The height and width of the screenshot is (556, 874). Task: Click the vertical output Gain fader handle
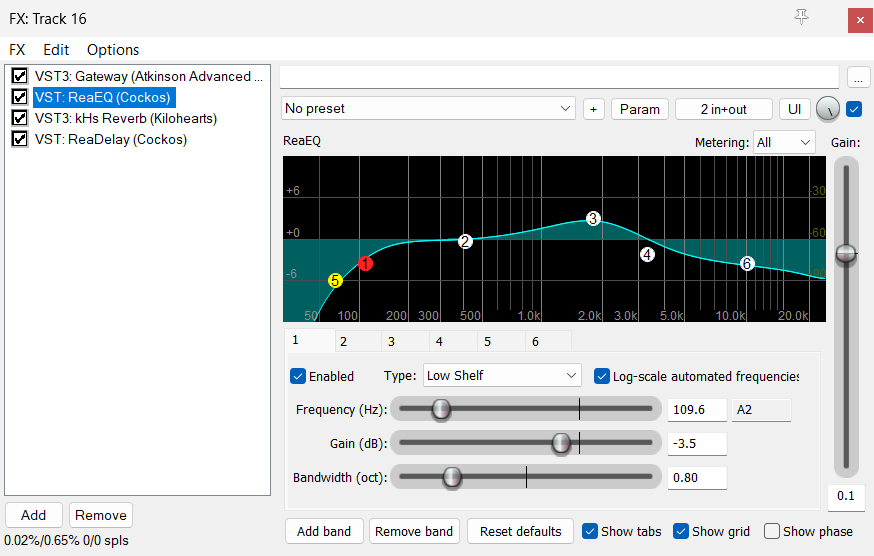846,254
